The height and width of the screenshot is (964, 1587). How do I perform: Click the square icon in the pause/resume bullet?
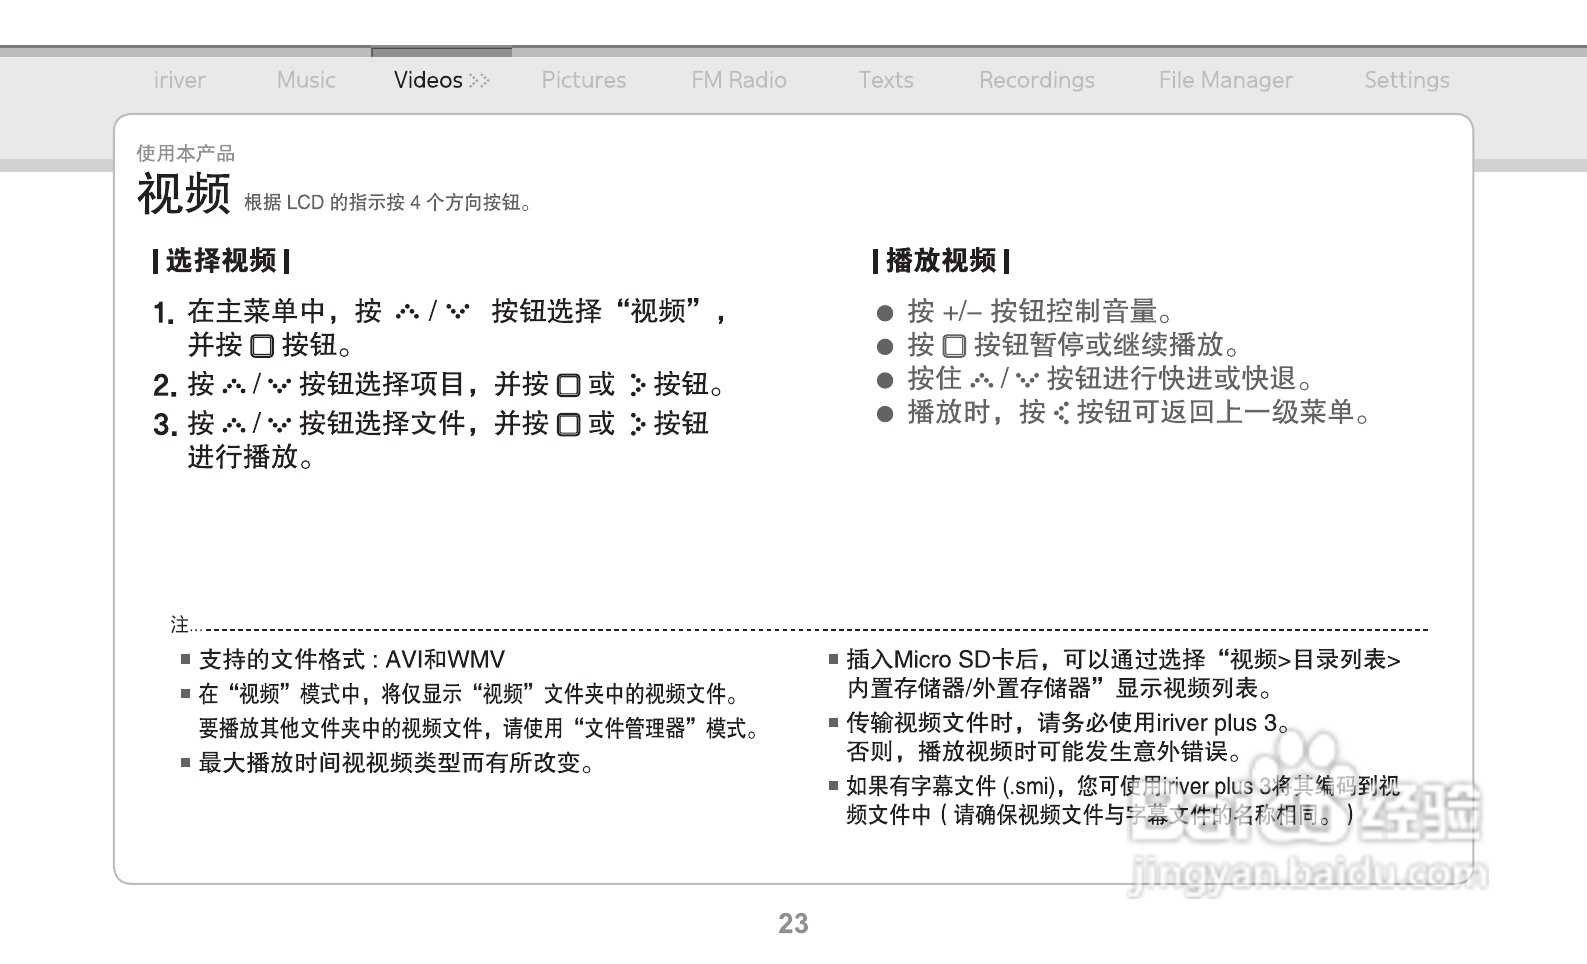[954, 346]
